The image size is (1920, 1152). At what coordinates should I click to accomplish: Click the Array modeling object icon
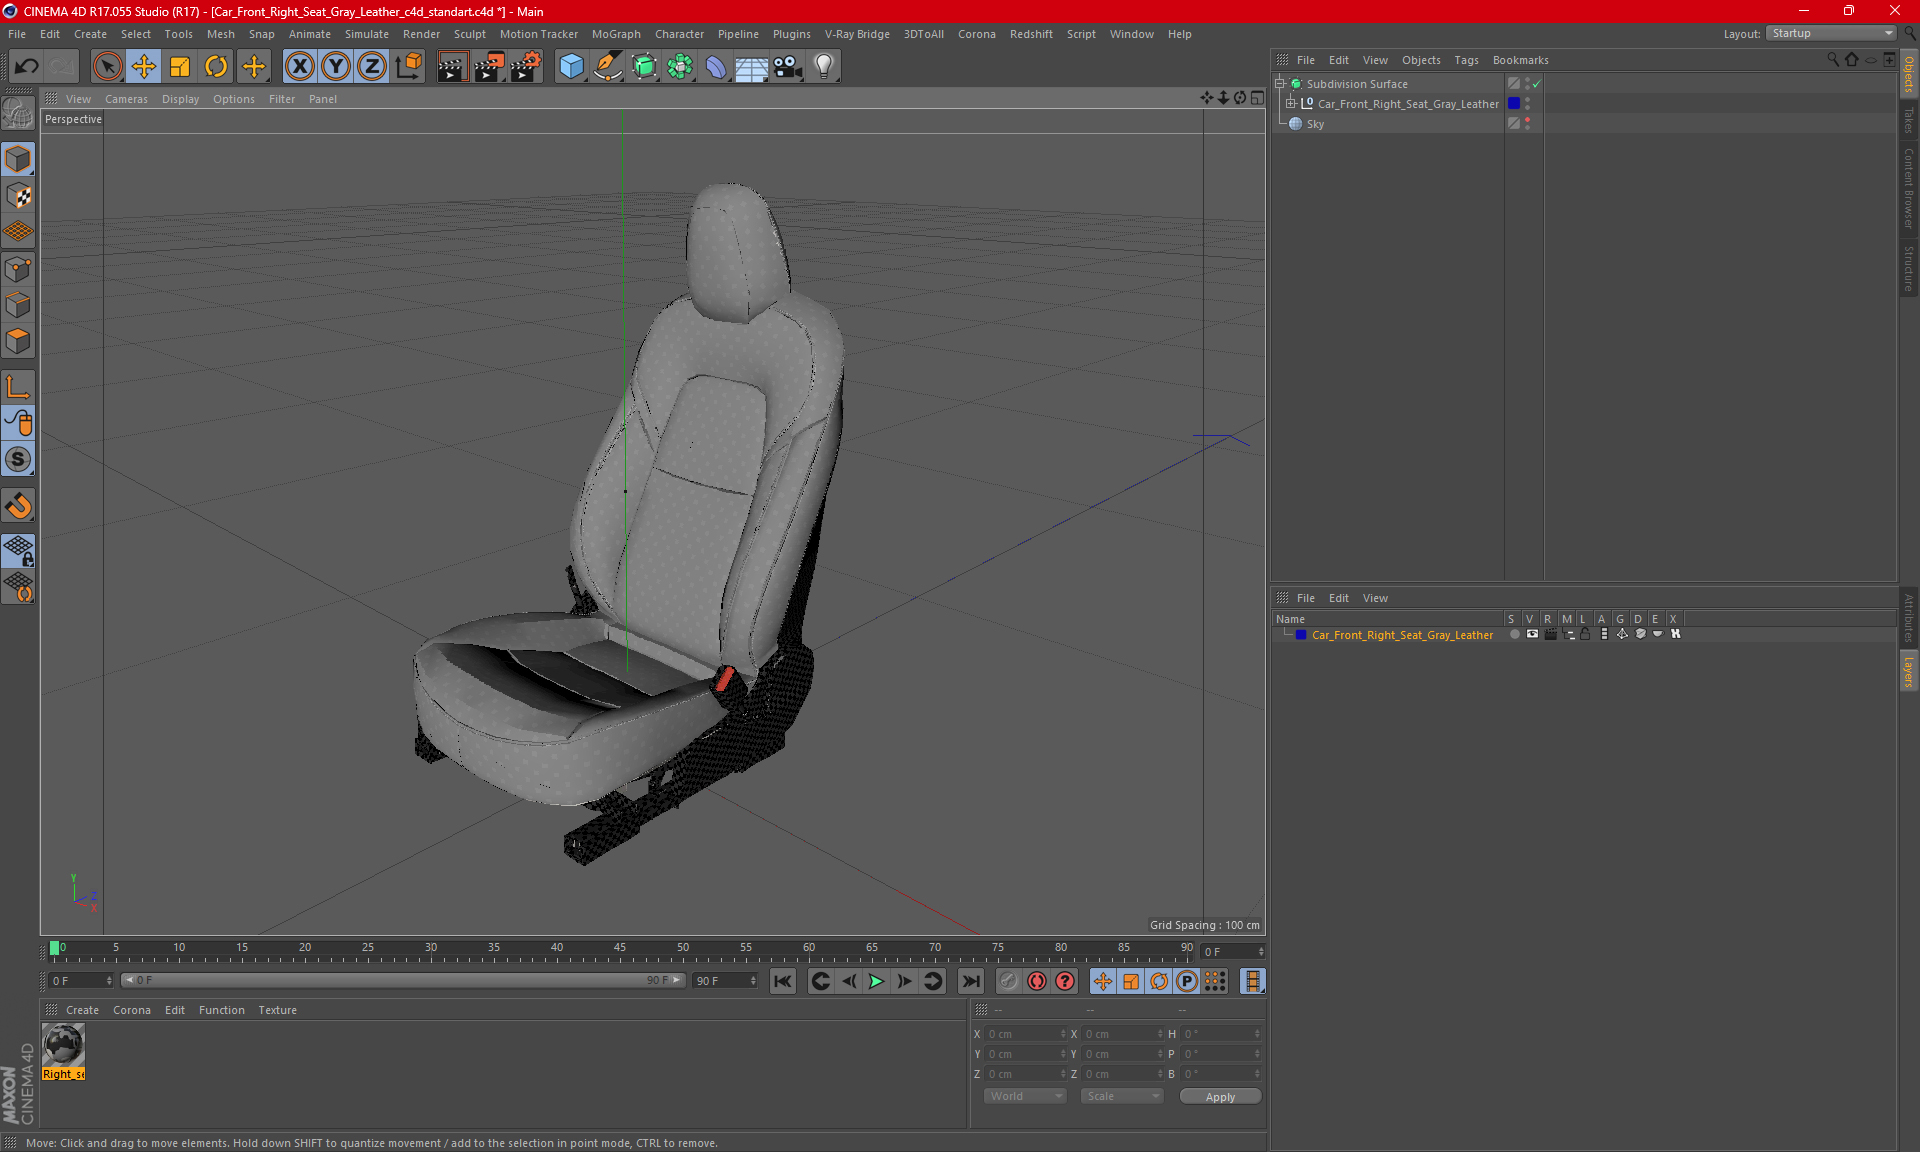coord(680,67)
